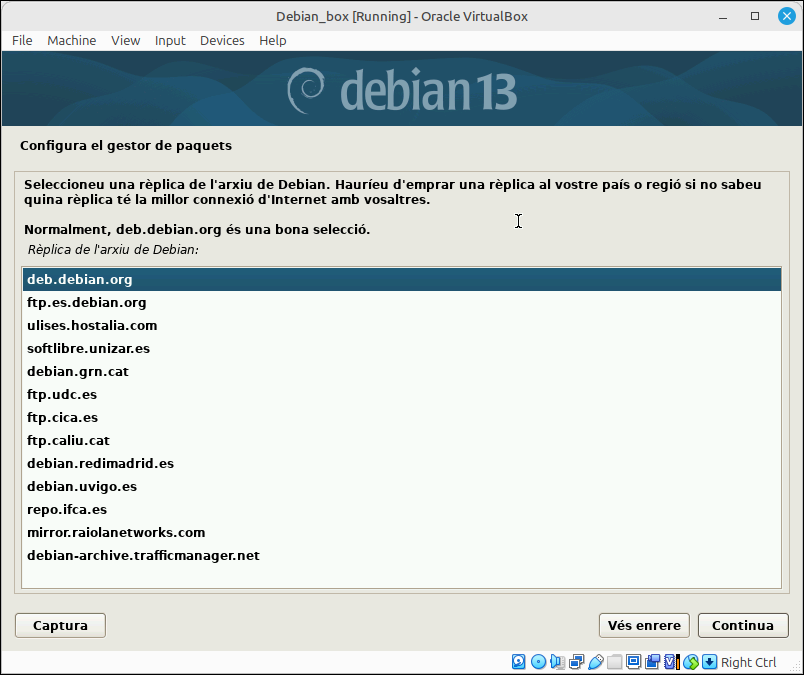
Task: Pick debian.redimadrid.es from the list
Action: (x=401, y=464)
